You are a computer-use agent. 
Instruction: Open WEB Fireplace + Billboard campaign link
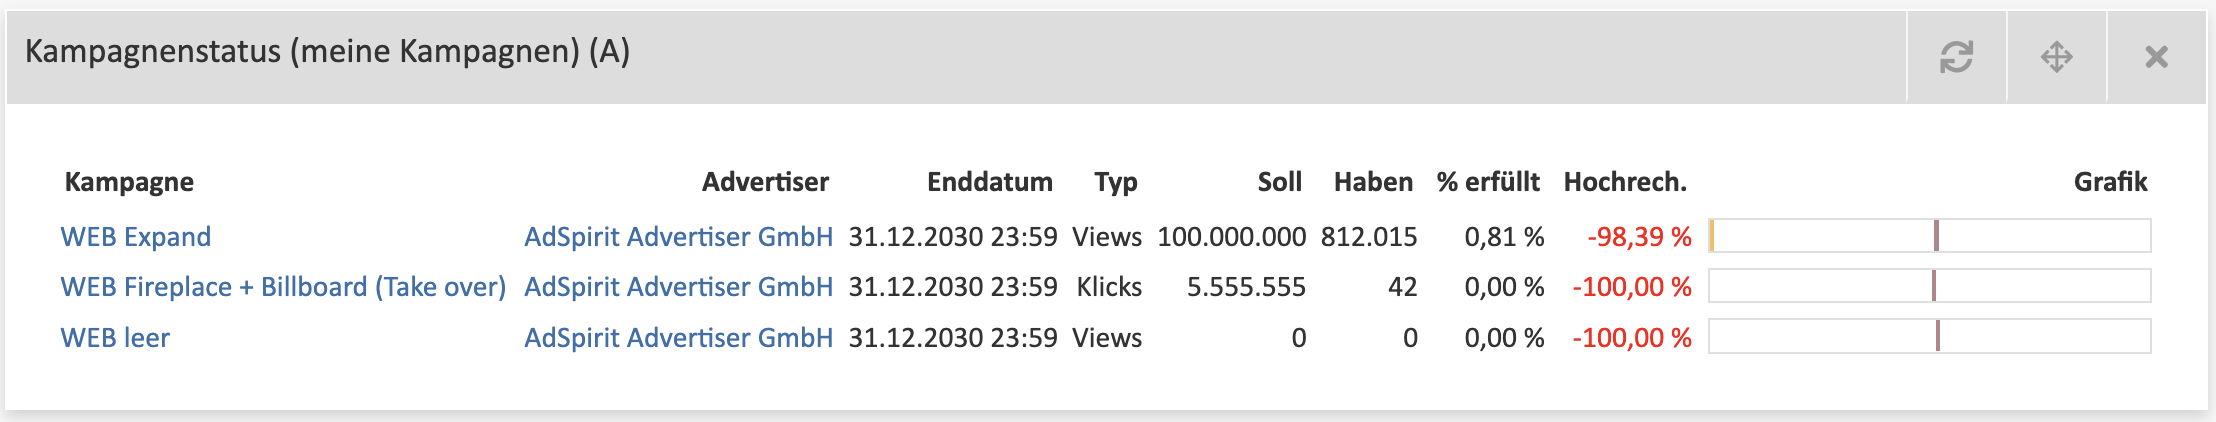coord(283,287)
